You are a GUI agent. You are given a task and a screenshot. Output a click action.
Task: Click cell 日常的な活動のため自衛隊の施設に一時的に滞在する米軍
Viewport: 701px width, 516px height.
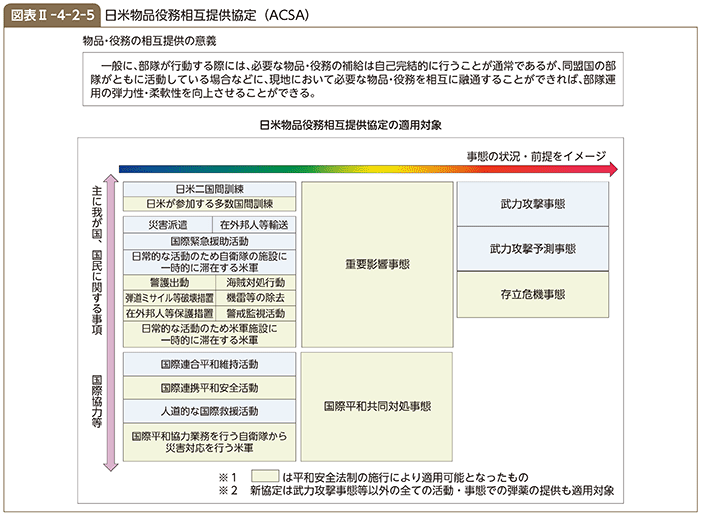tap(209, 262)
